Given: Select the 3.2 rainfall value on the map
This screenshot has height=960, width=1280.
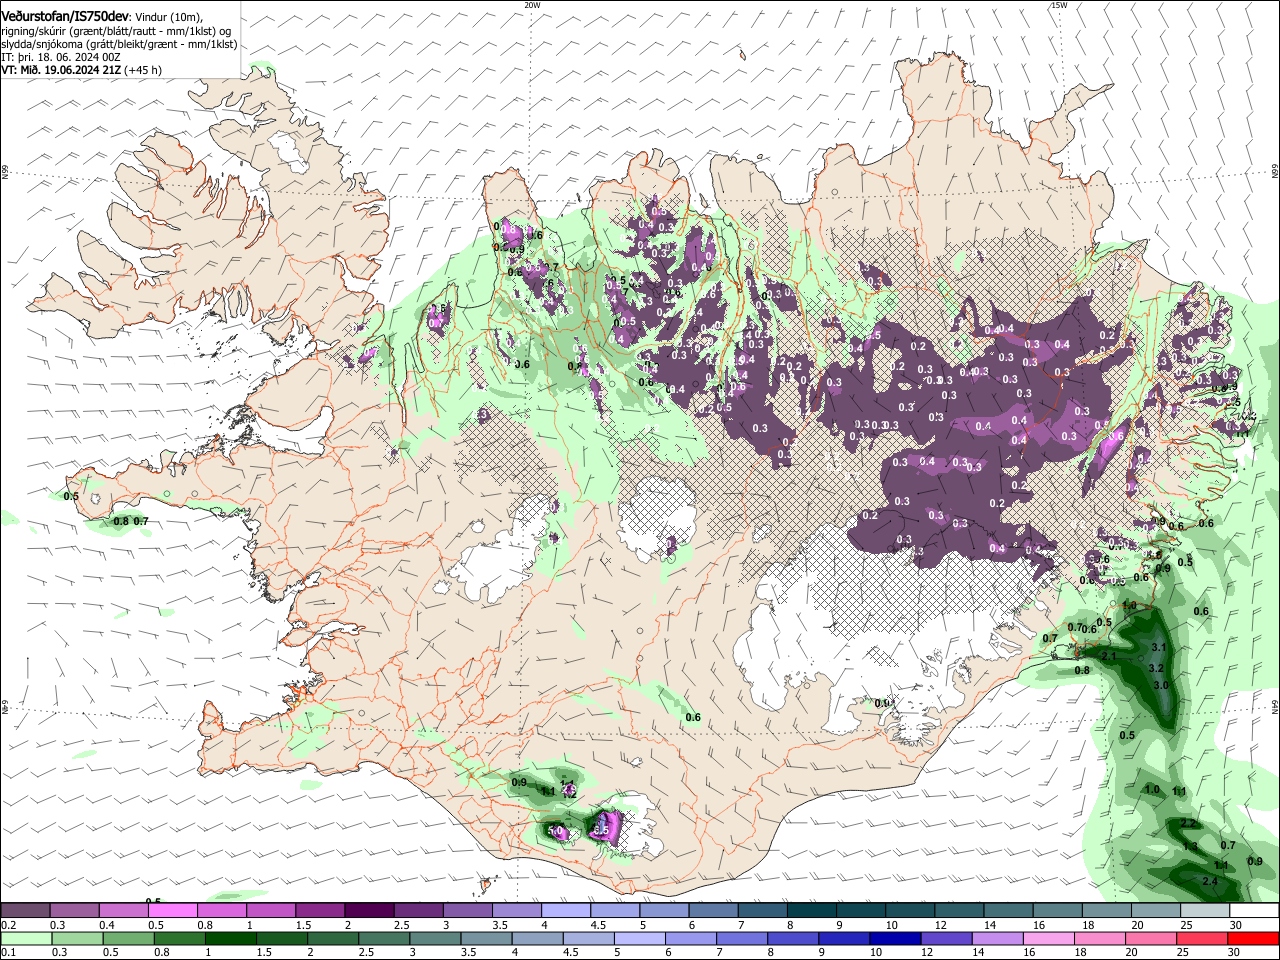Looking at the screenshot, I should coord(1156,668).
